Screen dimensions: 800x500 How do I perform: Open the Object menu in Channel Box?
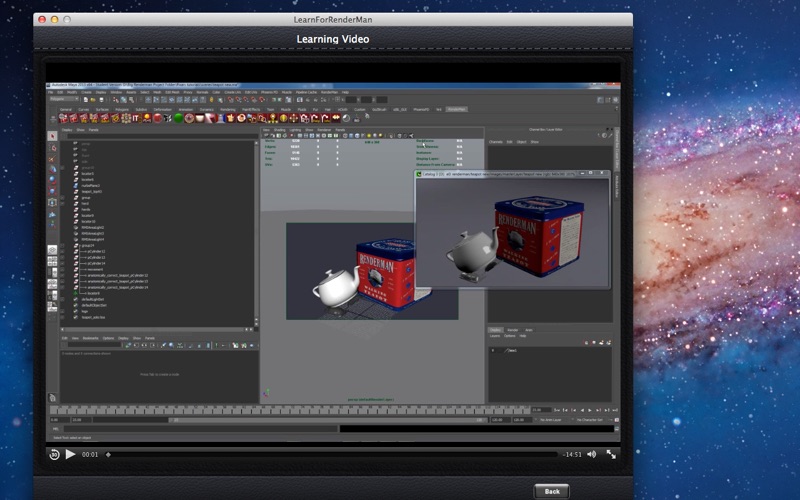coord(521,142)
